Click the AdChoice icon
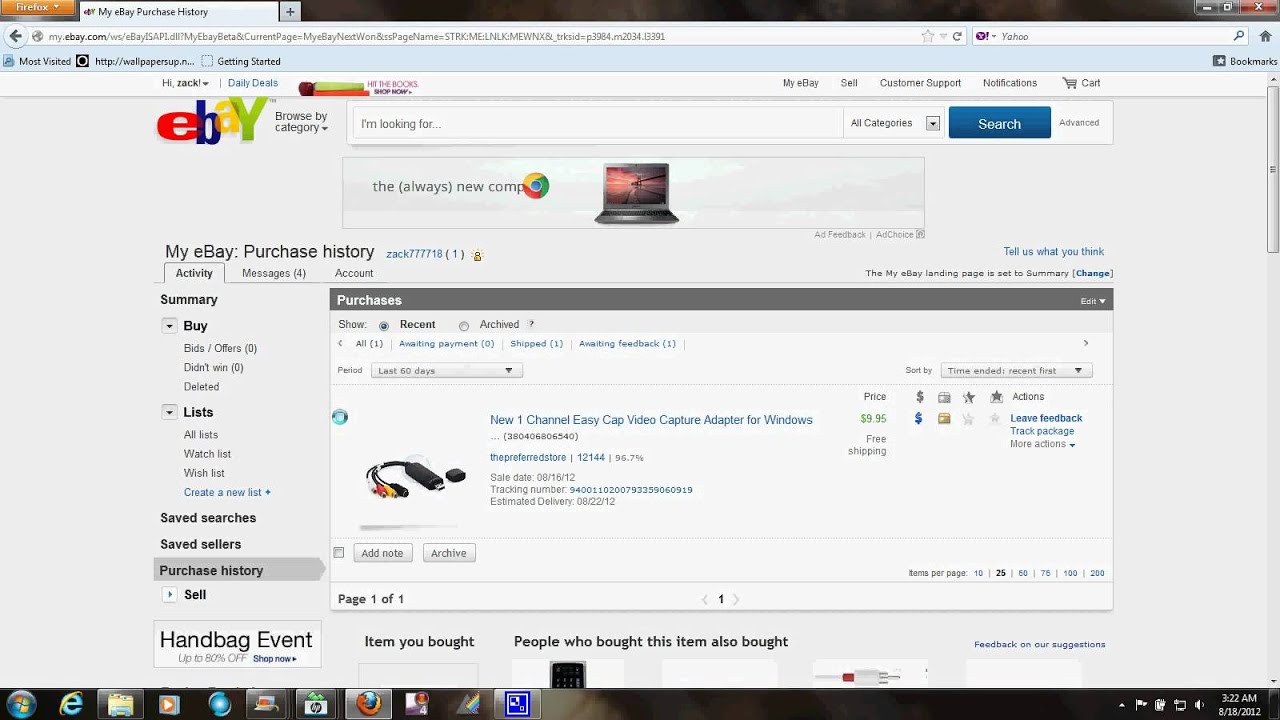Screen dimensions: 1280x720 (x=920, y=235)
